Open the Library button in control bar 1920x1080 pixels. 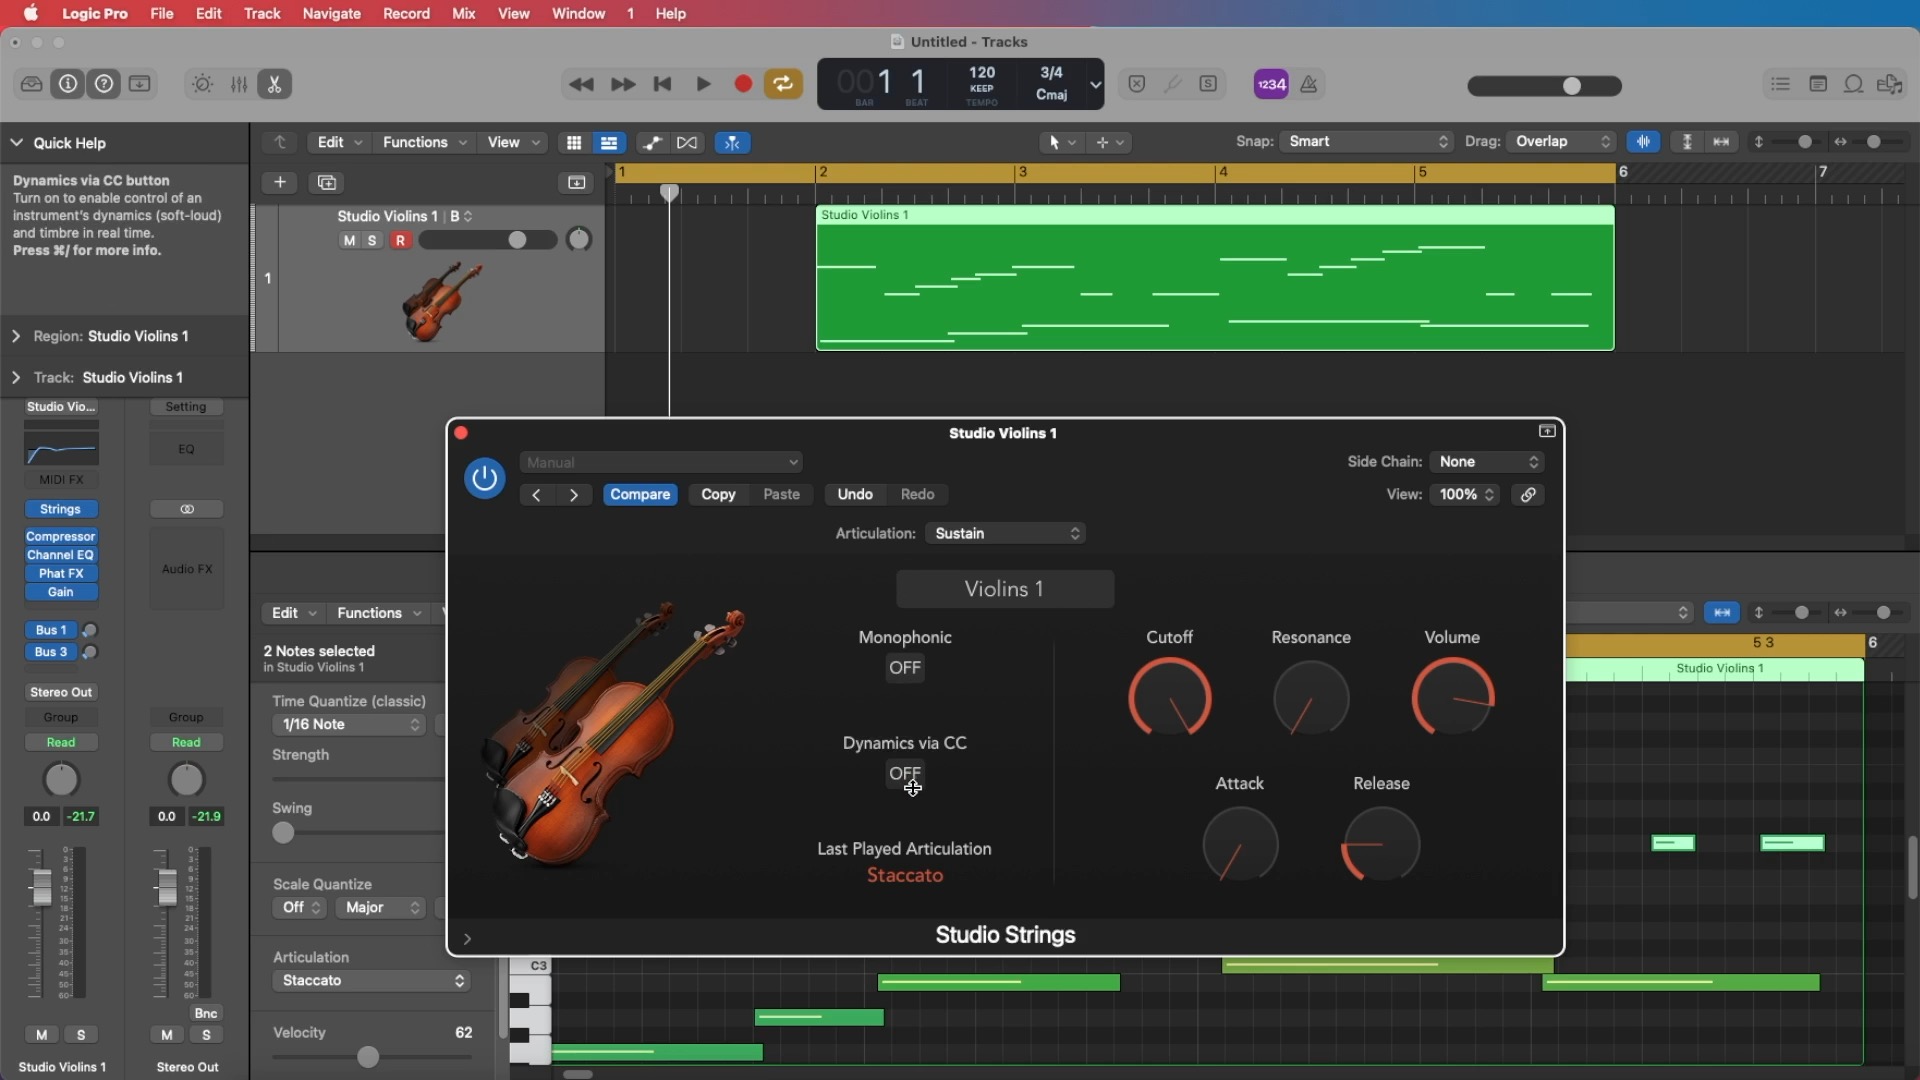31,84
